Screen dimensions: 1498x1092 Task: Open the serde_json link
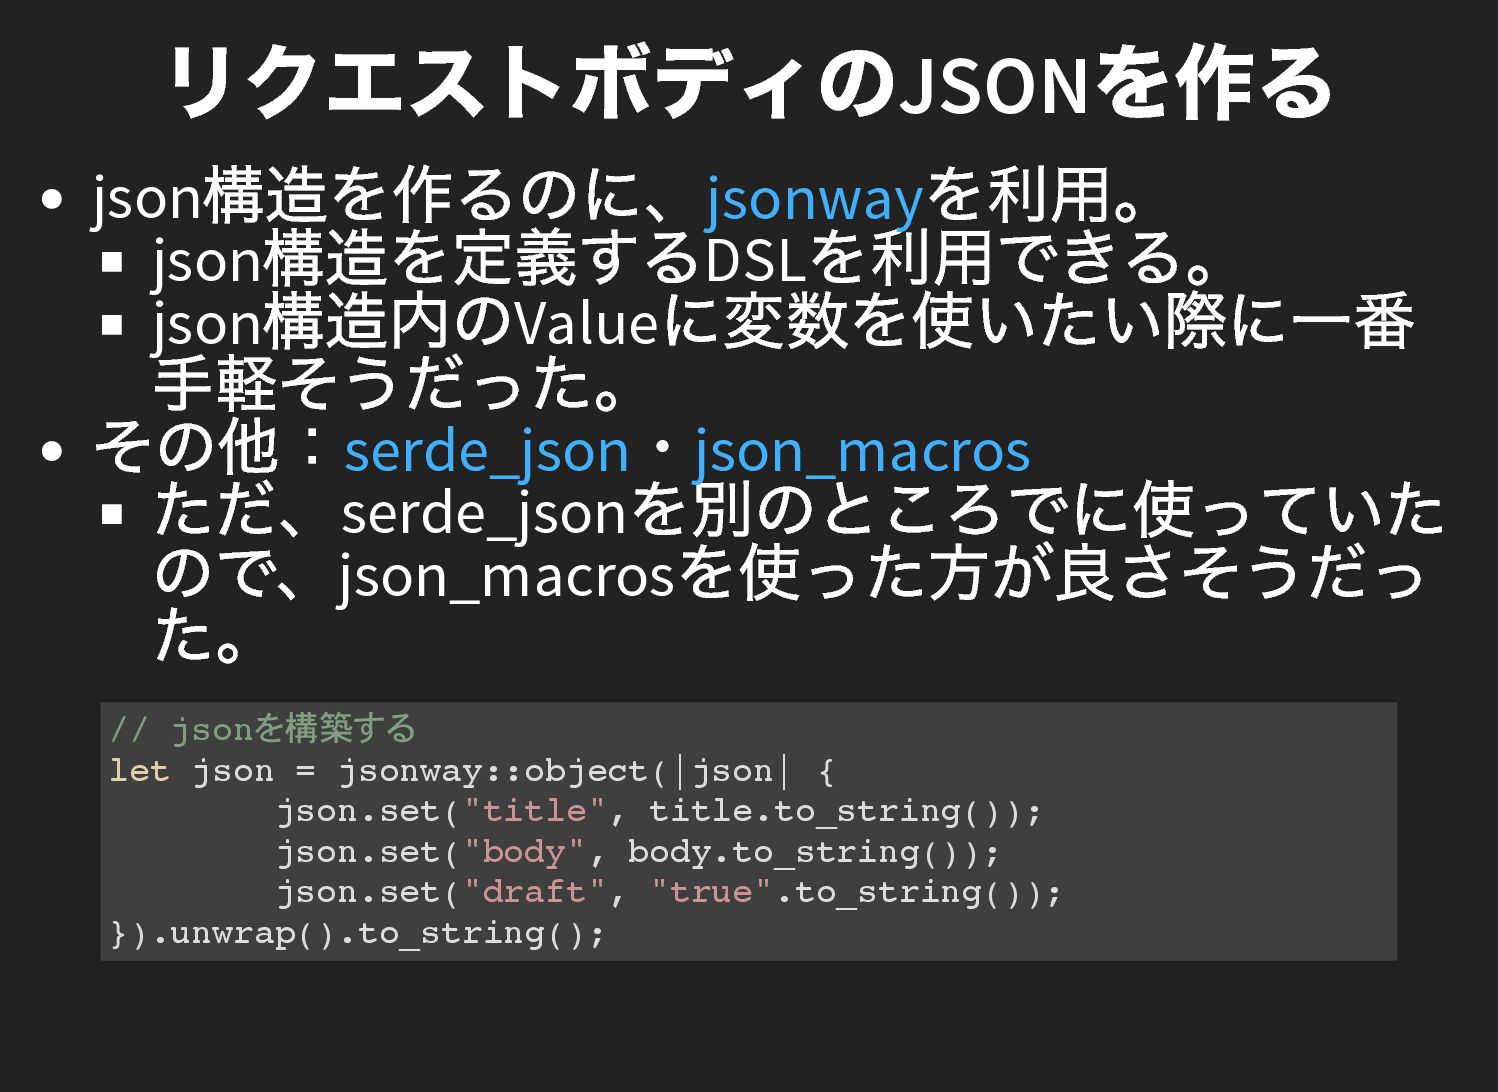pos(486,451)
